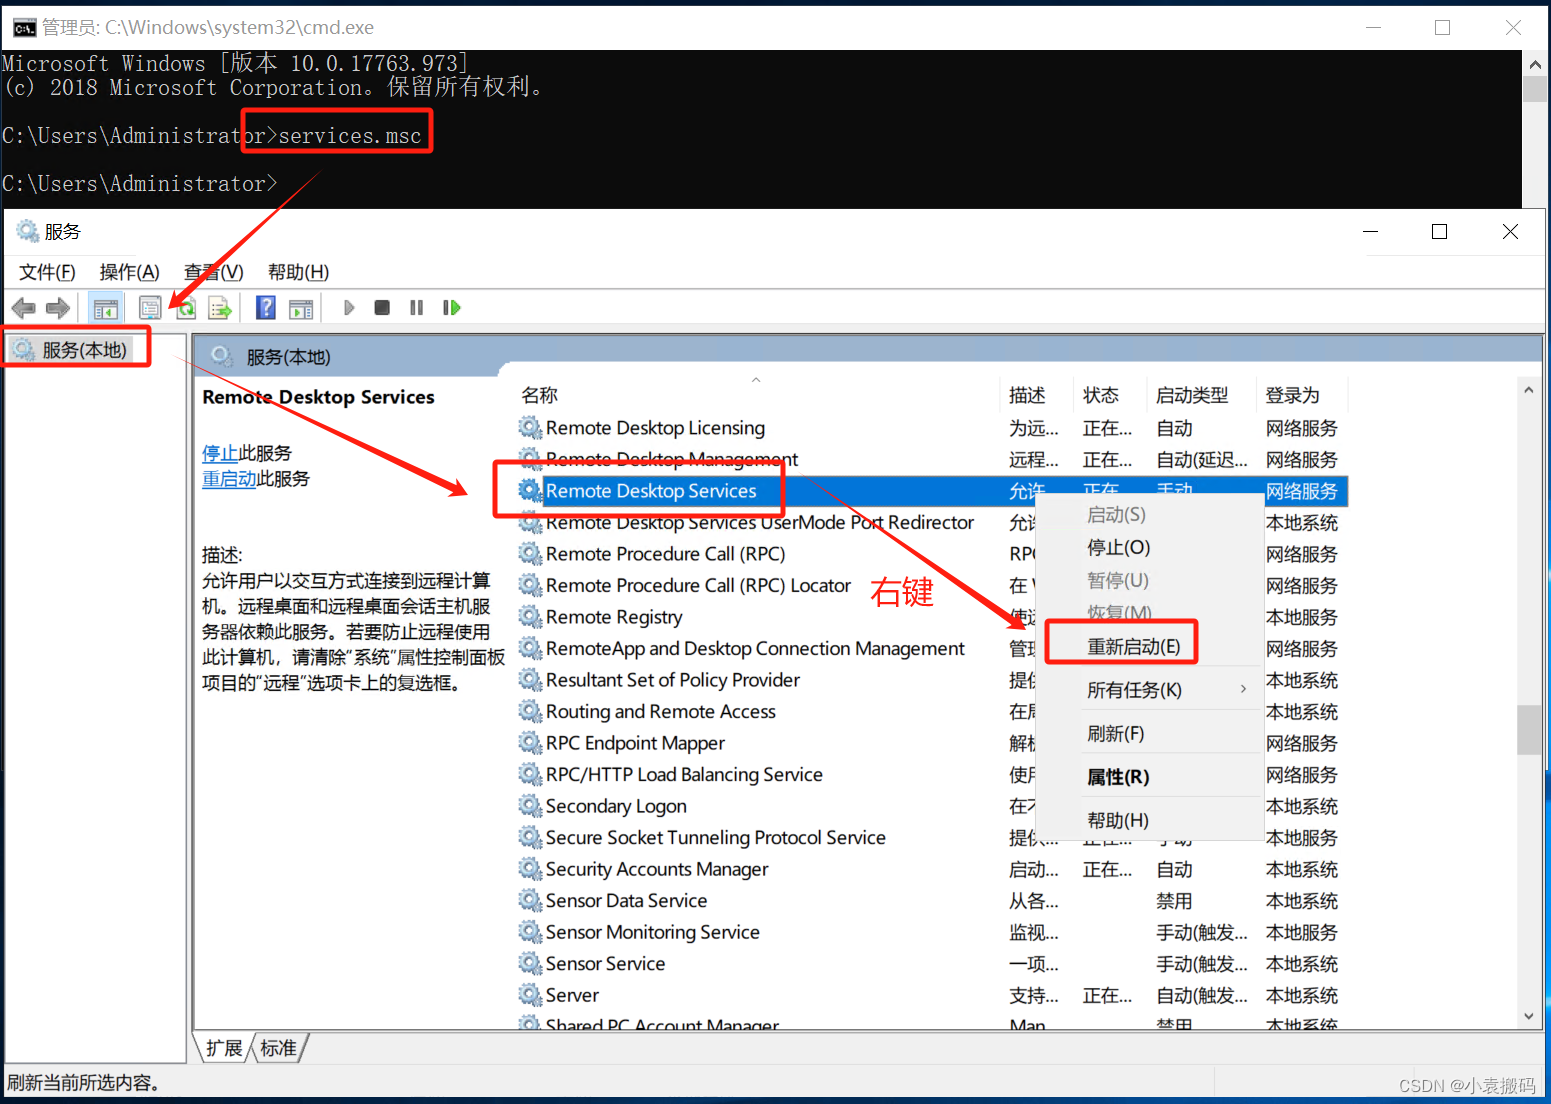Sort by the 描述 column header

[x=1037, y=395]
